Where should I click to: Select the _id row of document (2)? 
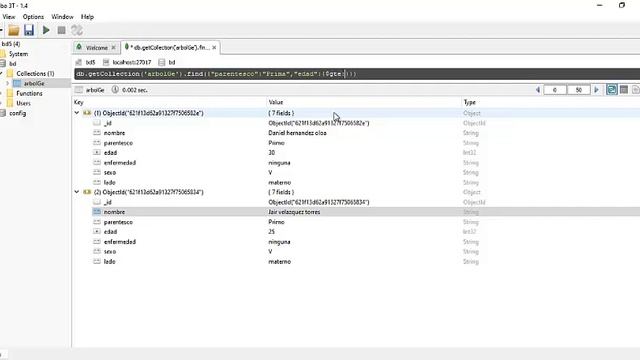(357, 202)
